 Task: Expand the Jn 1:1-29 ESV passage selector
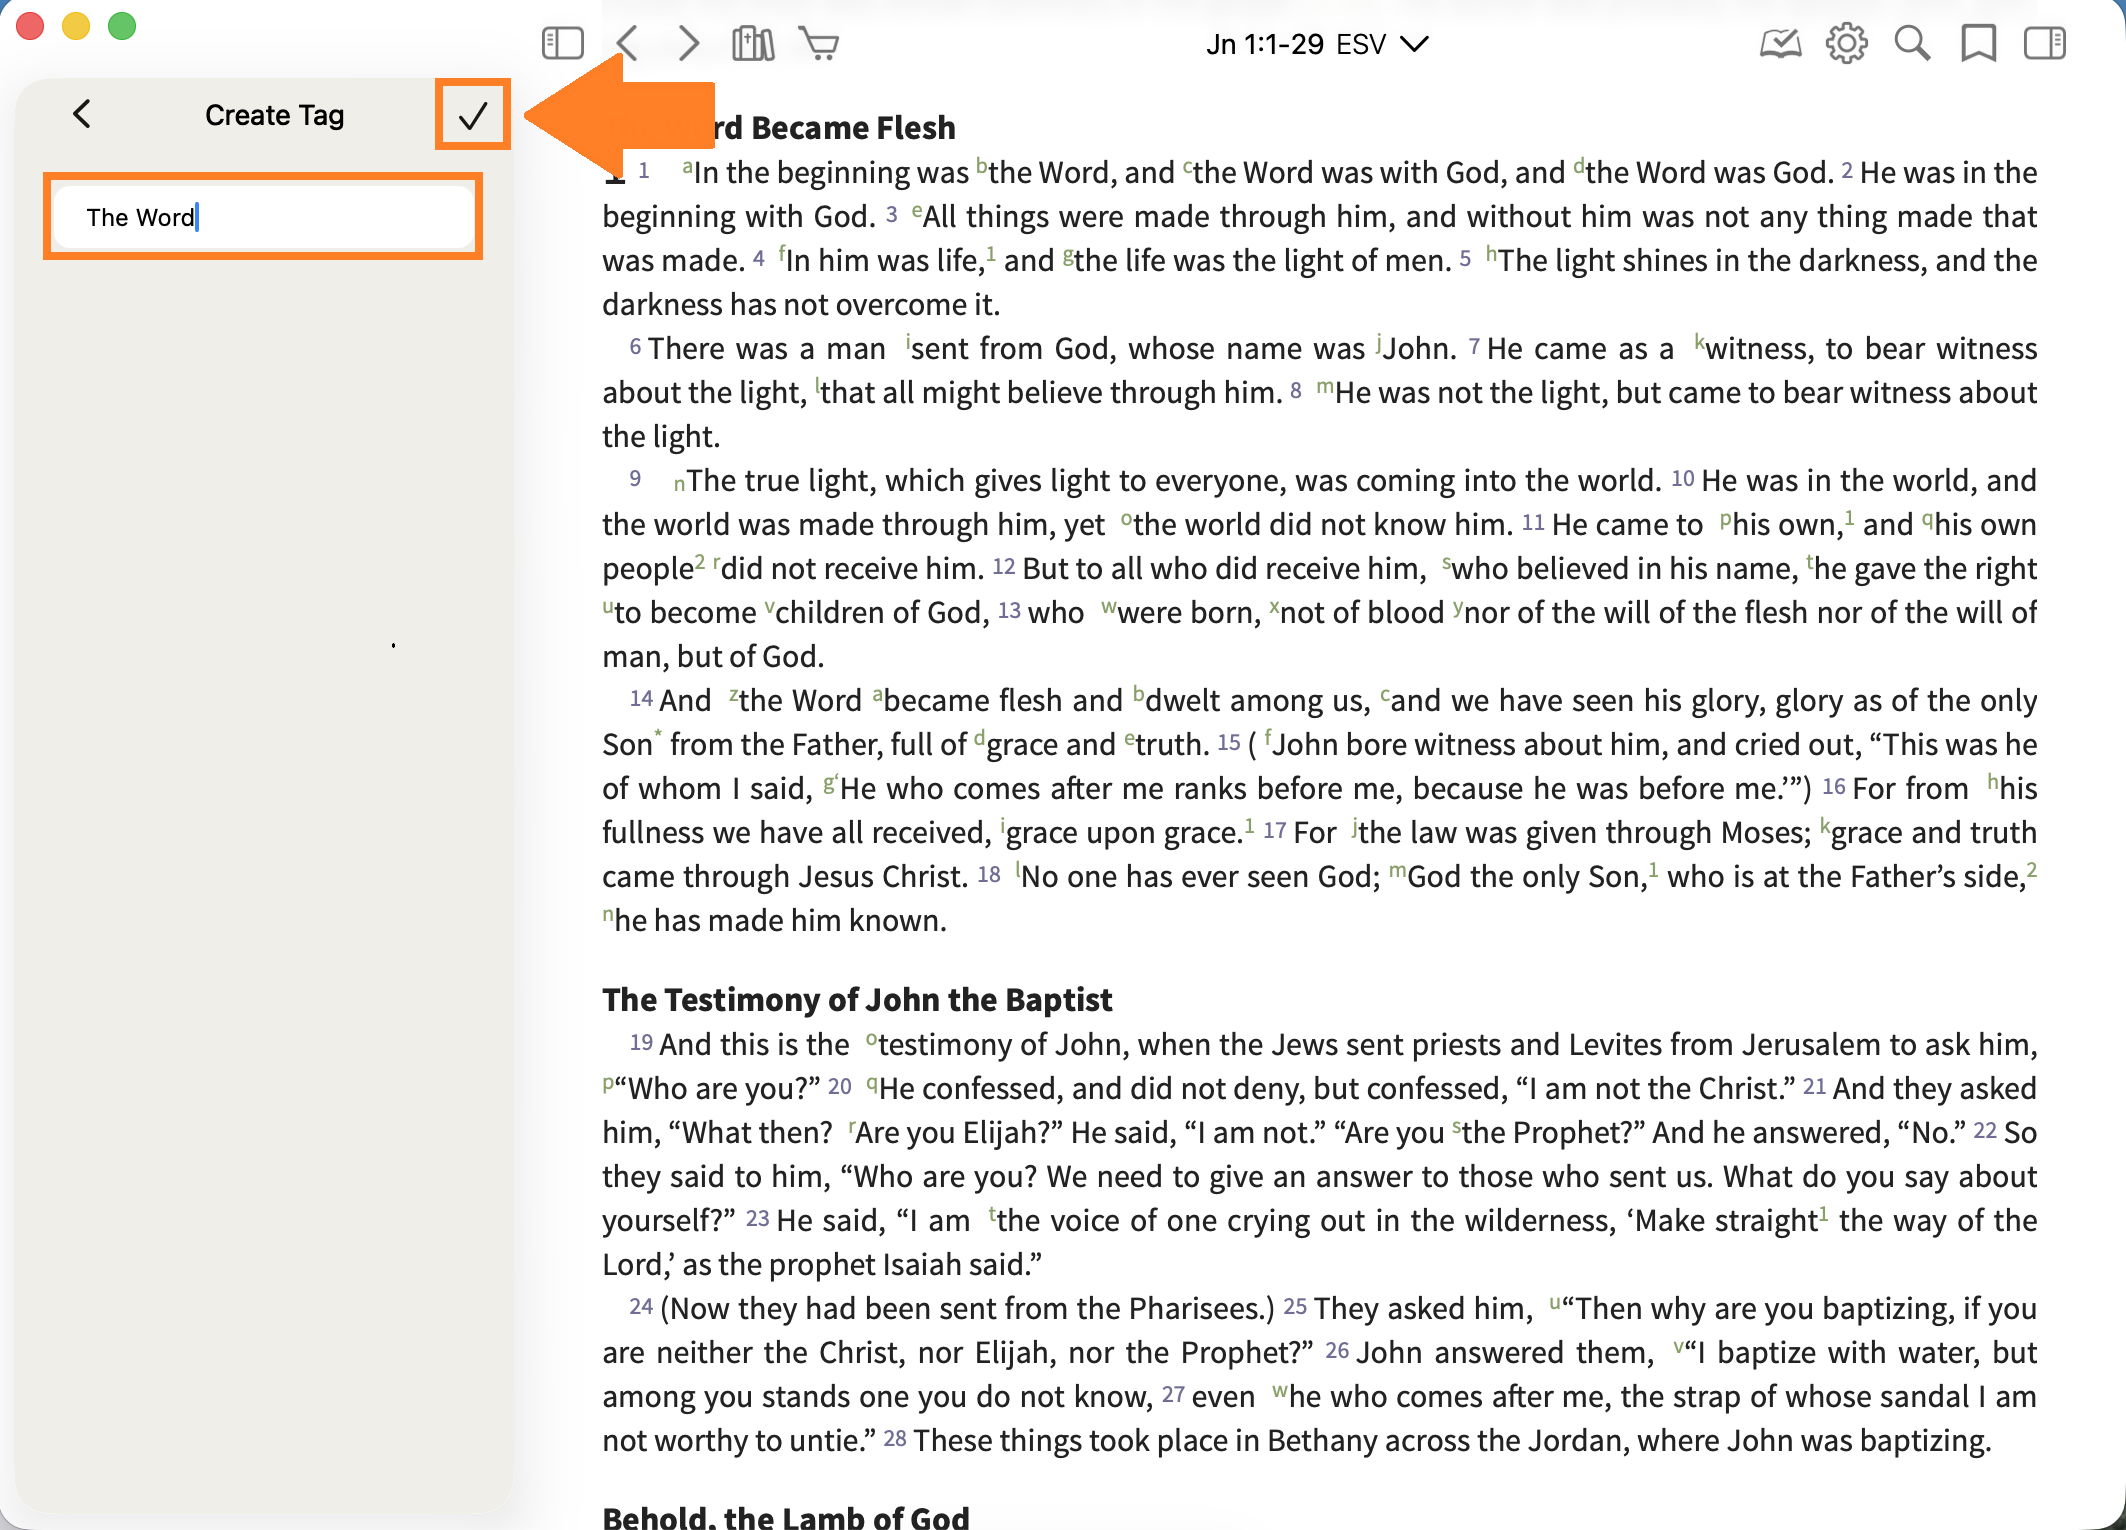point(1317,45)
